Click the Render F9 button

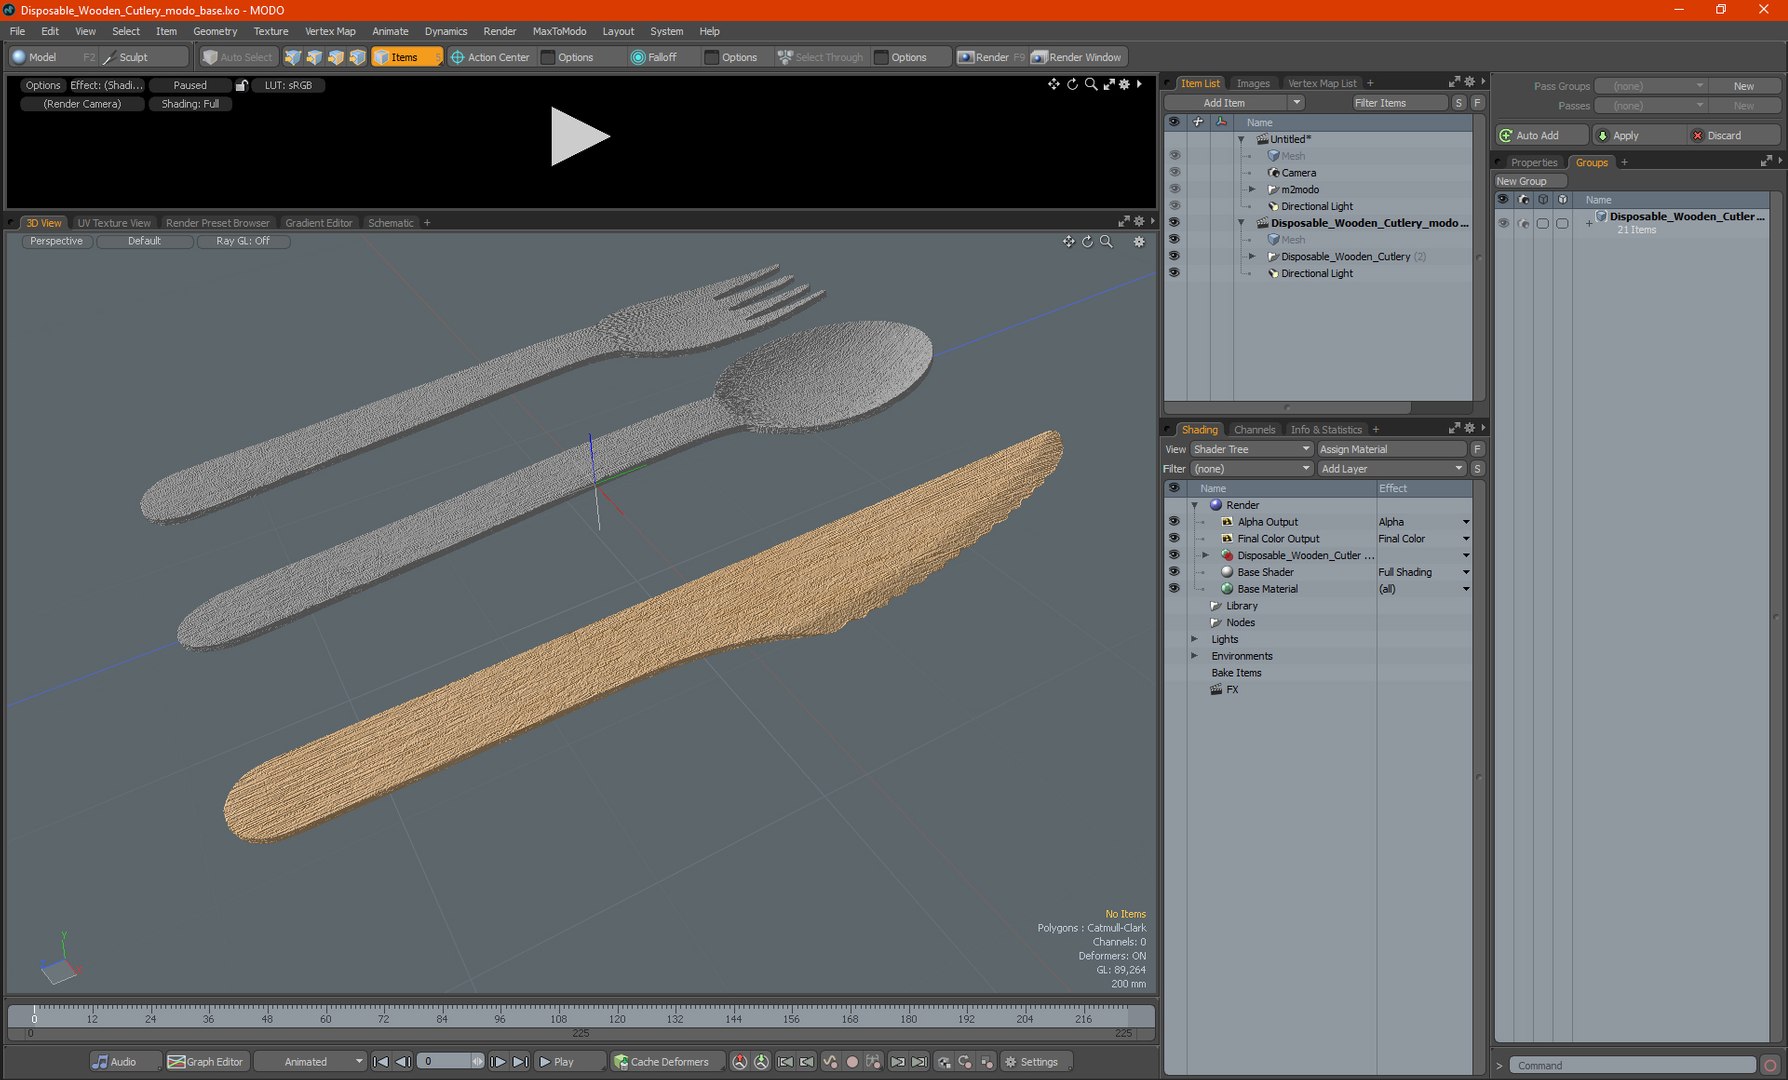coord(991,57)
